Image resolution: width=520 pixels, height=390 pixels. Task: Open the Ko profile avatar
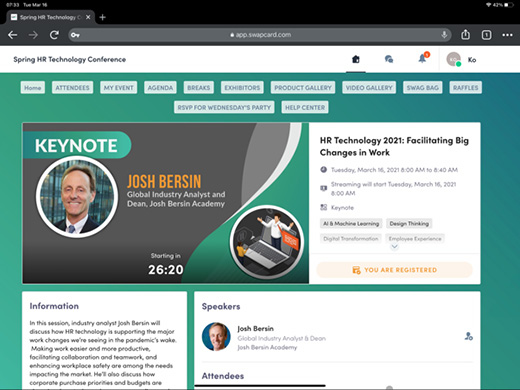click(x=454, y=60)
